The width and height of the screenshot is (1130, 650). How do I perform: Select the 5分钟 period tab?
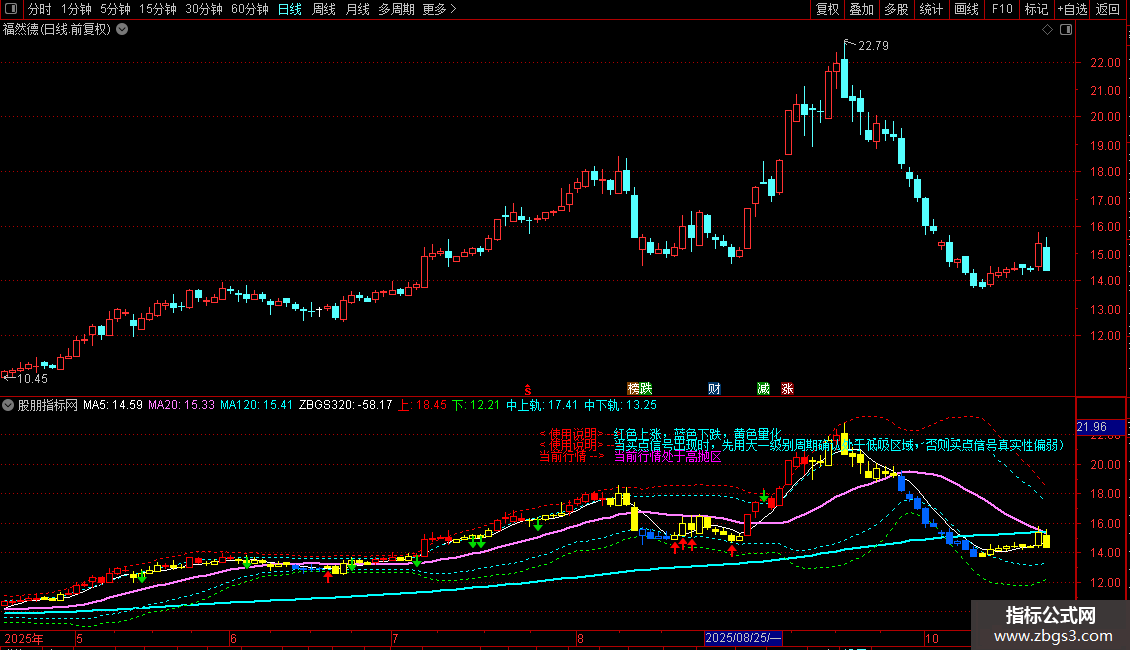115,9
